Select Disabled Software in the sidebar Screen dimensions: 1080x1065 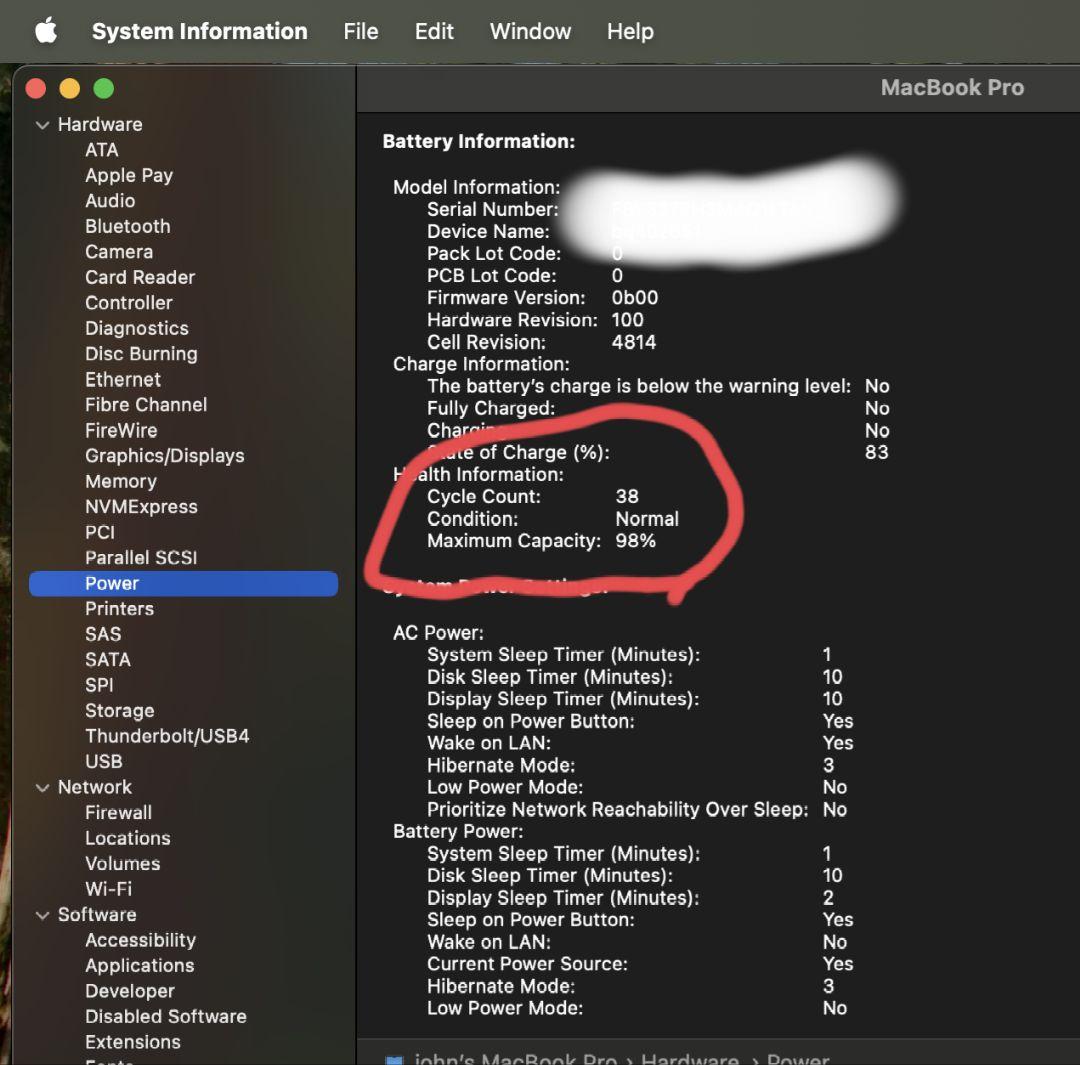click(x=166, y=1017)
